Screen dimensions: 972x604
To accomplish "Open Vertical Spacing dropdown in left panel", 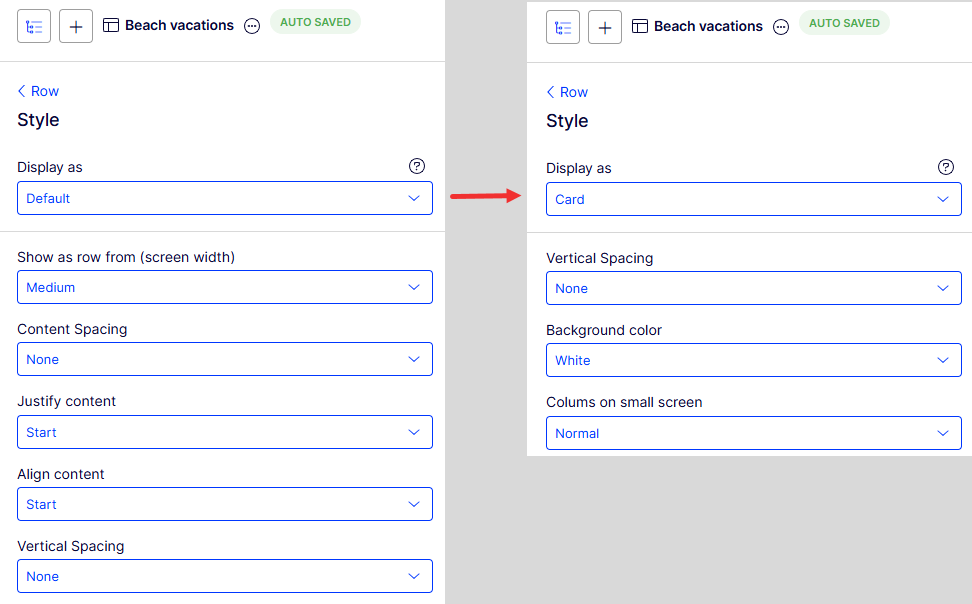I will click(x=224, y=576).
